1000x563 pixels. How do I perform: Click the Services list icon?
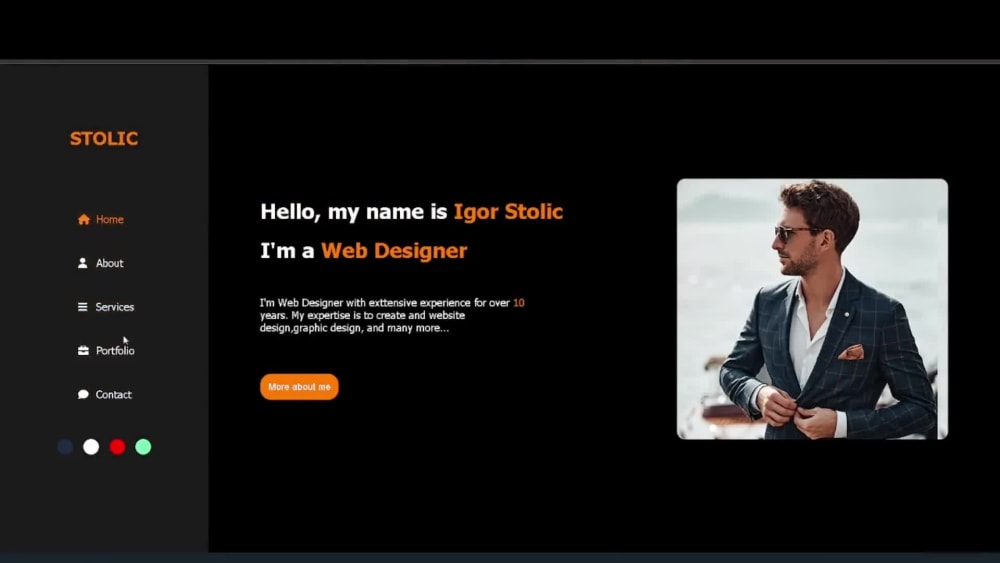[x=82, y=307]
